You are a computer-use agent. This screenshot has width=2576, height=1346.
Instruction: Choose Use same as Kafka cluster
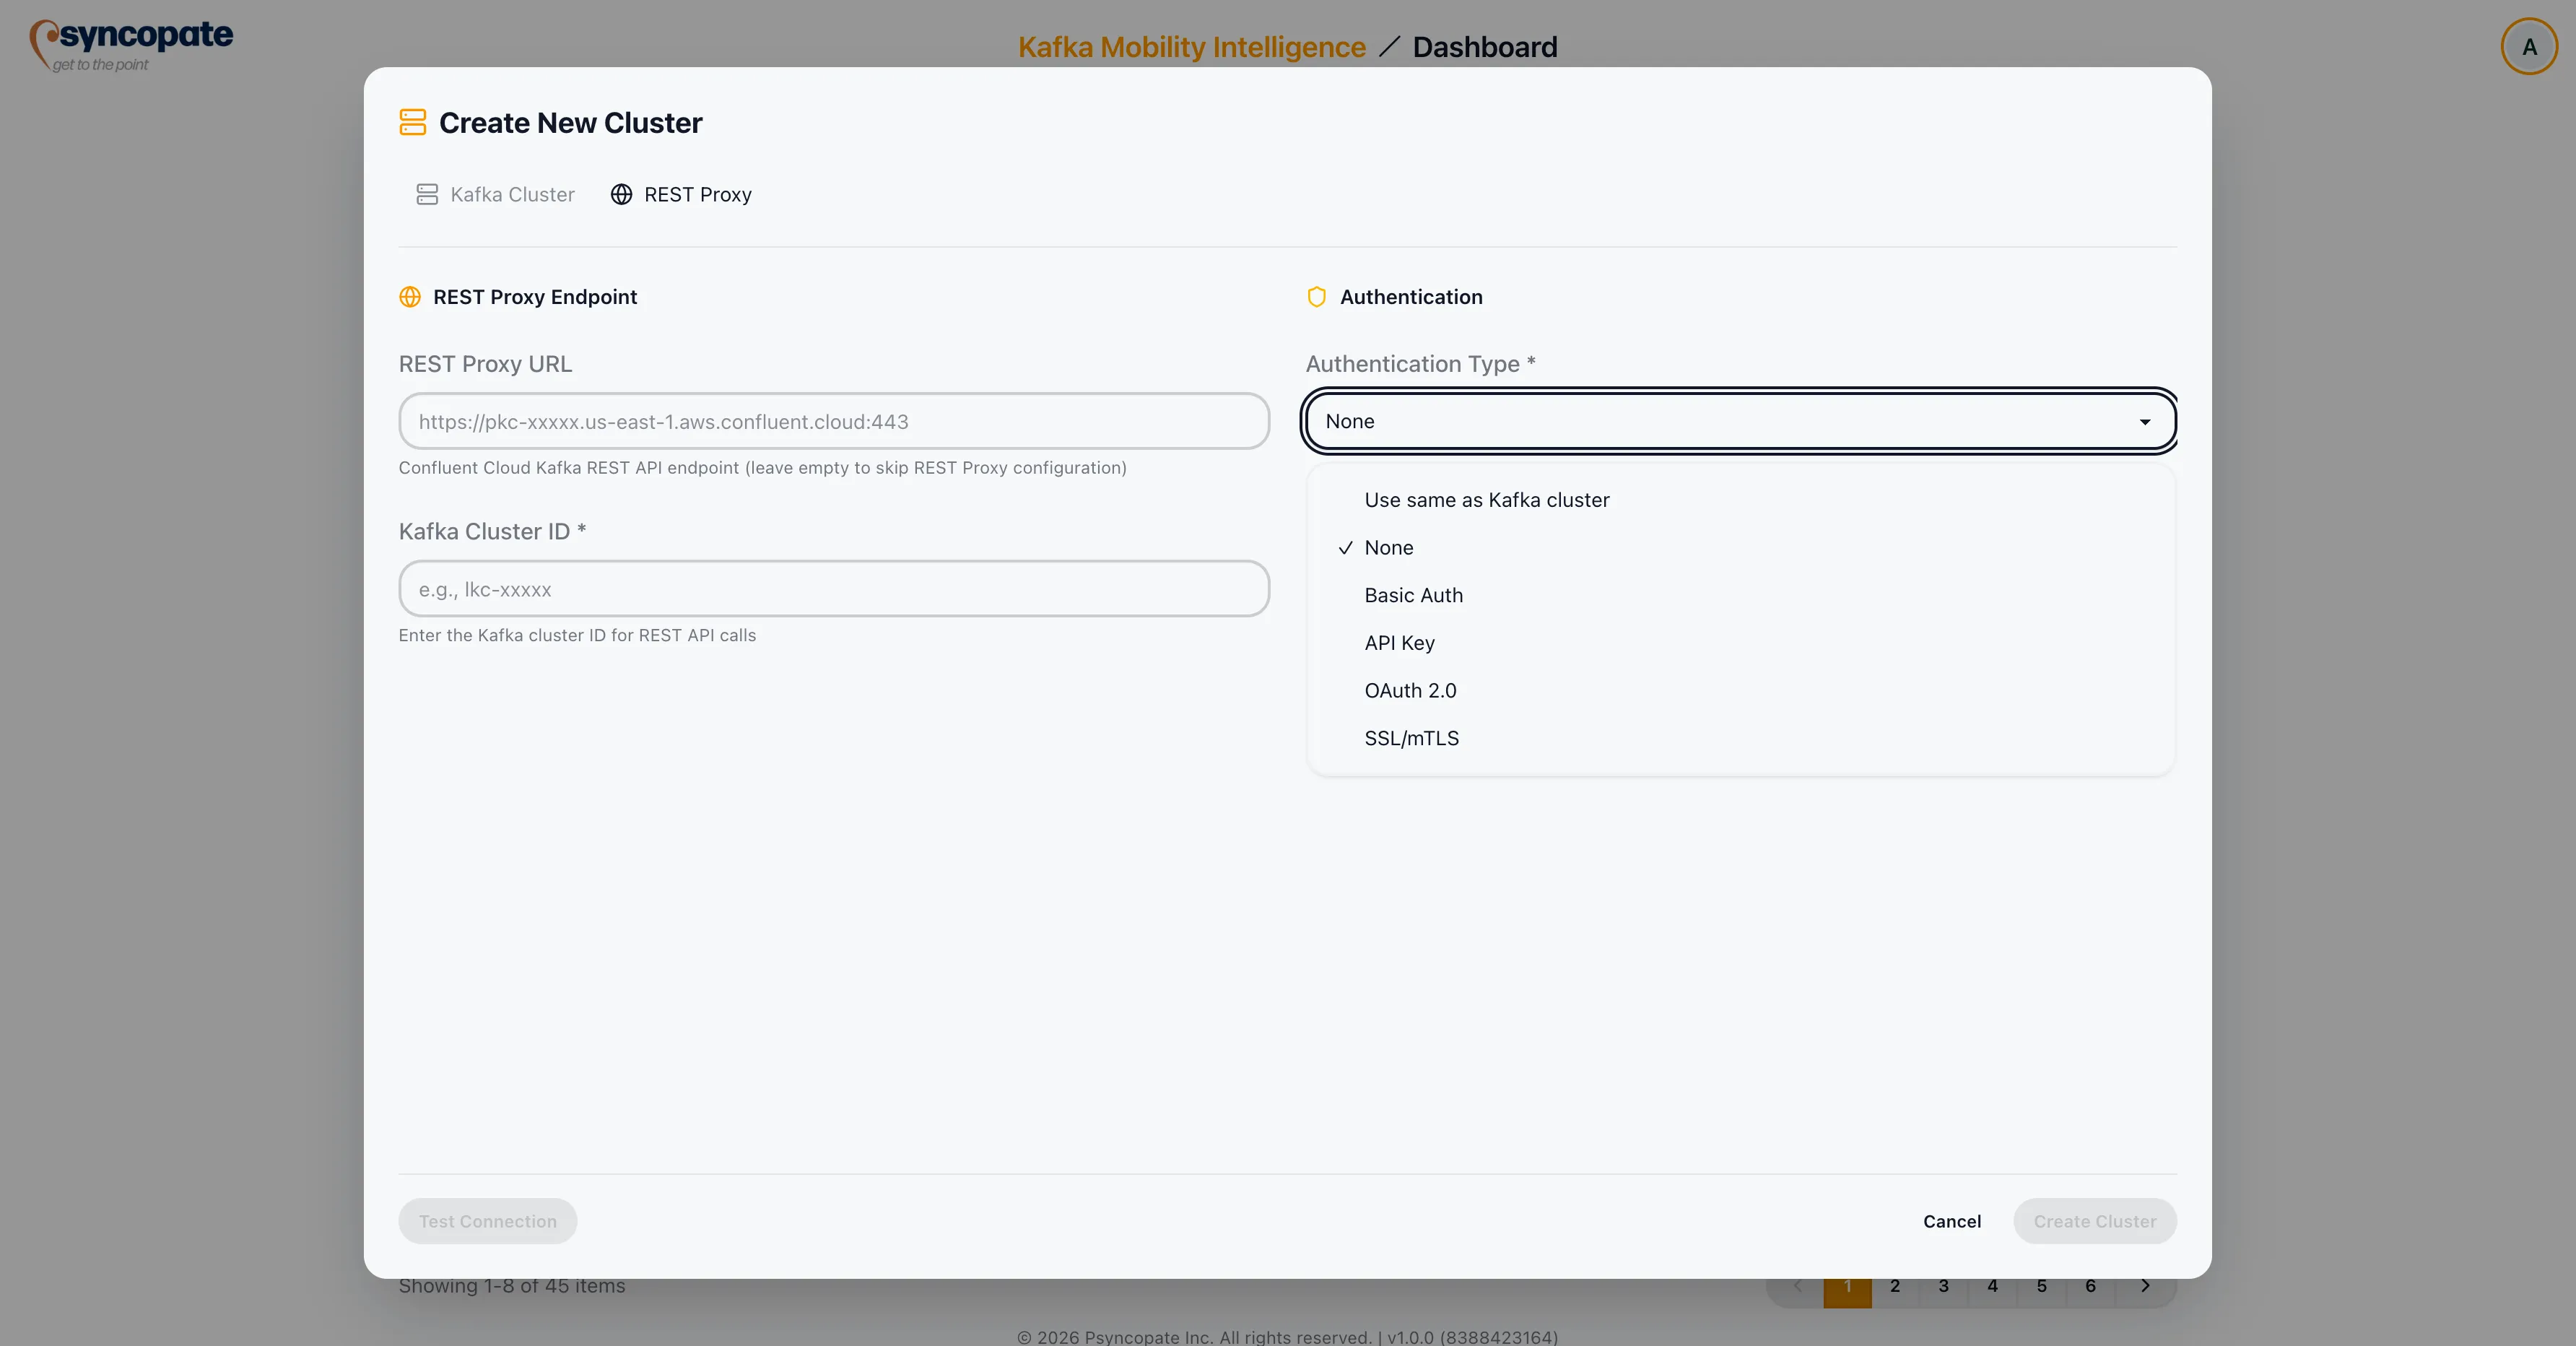[x=1486, y=499]
